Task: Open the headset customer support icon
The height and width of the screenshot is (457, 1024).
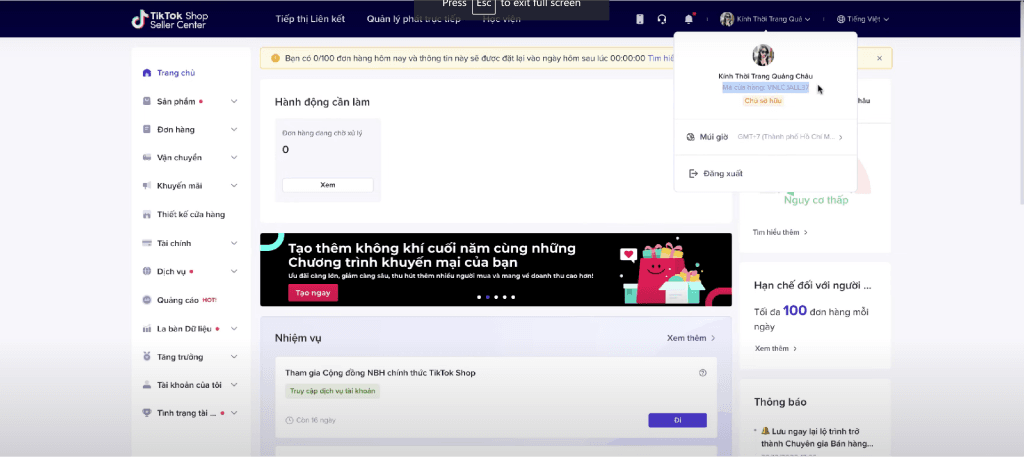Action: coord(662,19)
